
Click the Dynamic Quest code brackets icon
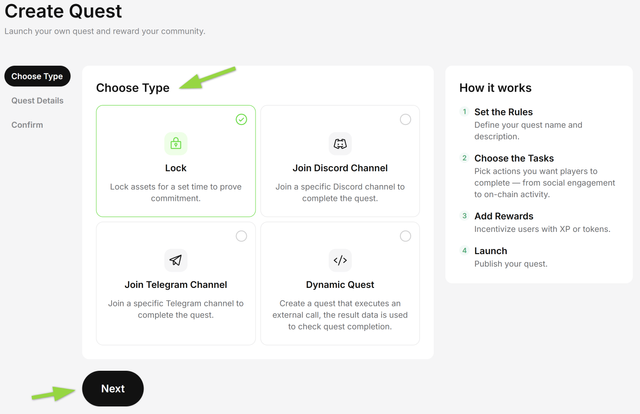(x=340, y=260)
